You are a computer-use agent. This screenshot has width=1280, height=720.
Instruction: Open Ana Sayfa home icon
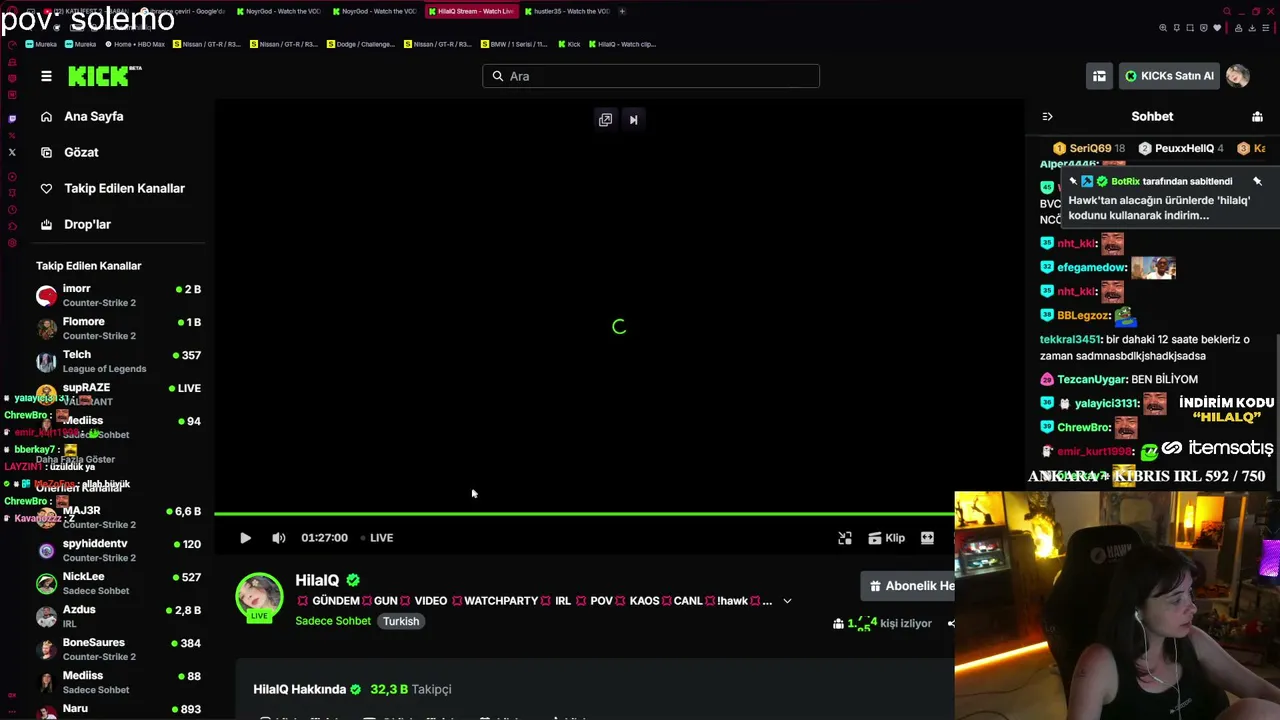coord(46,116)
